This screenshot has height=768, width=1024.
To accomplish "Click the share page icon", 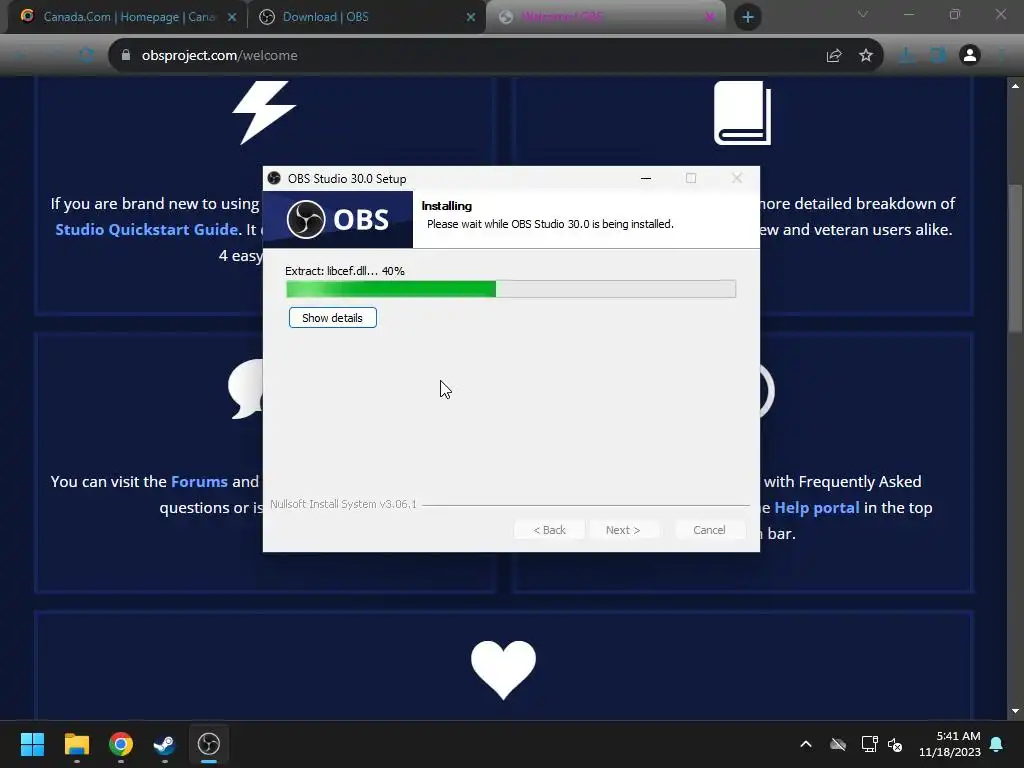I will (834, 56).
